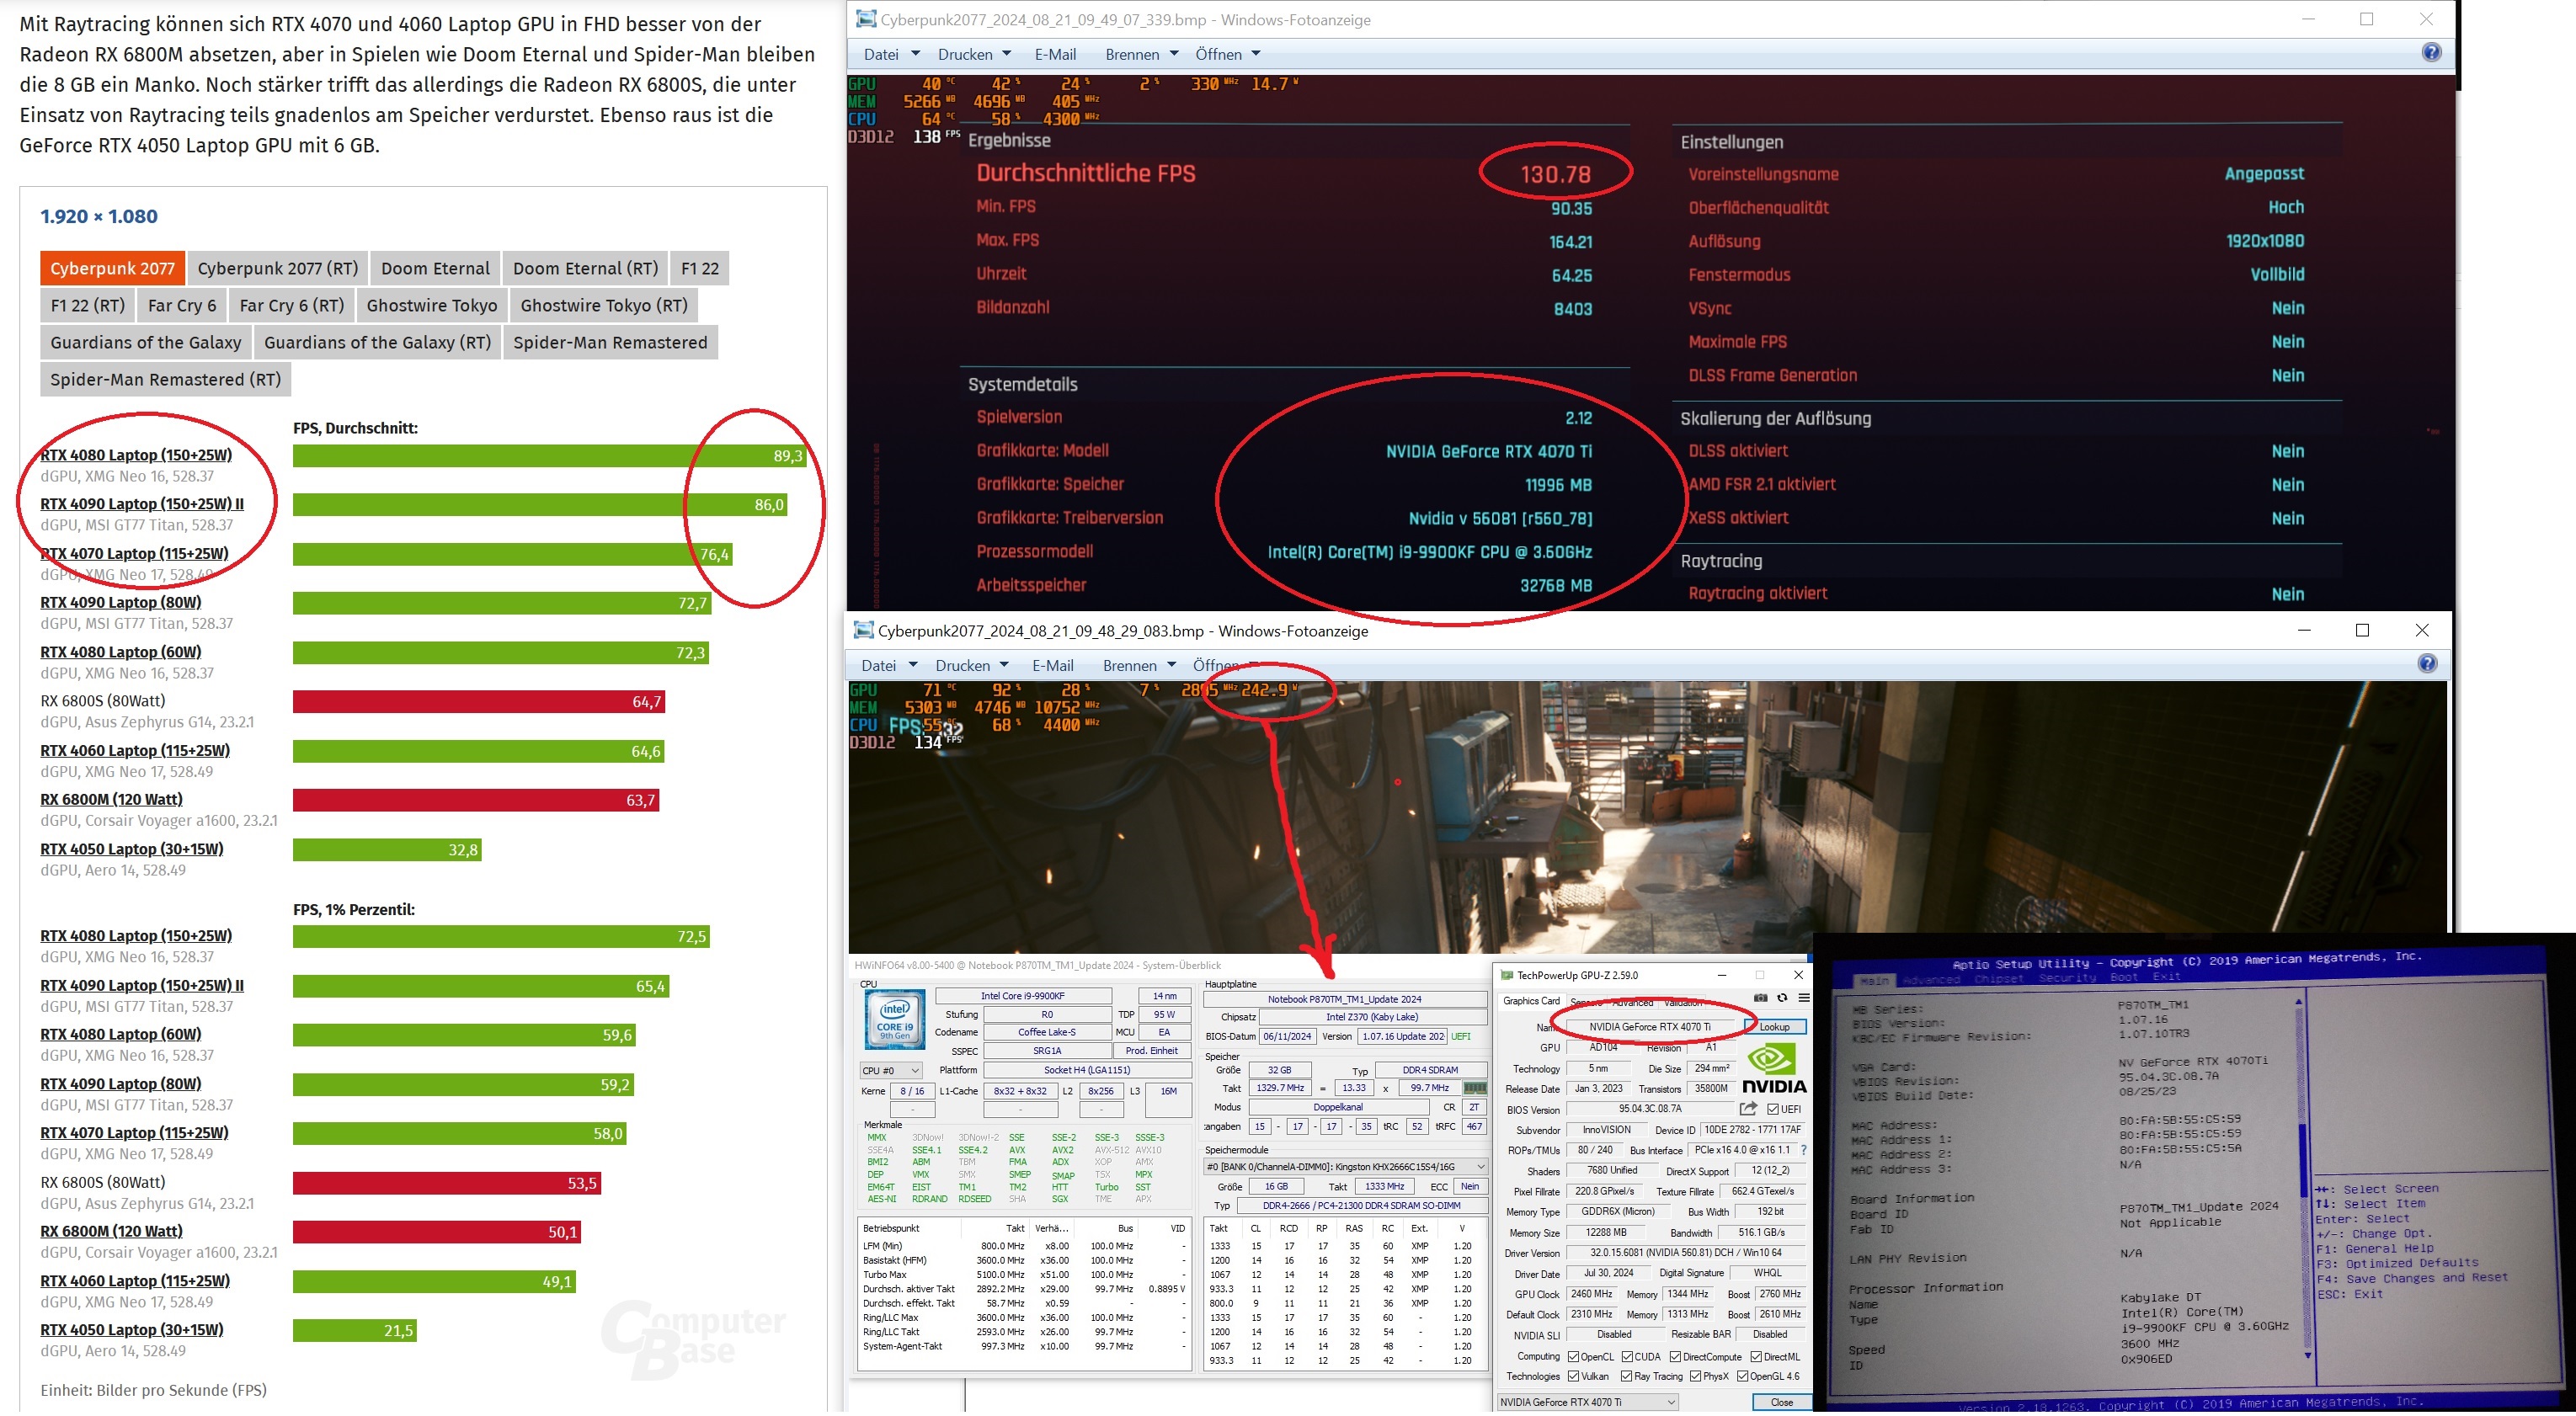Select the Doom Eternal (RT) benchmark tab
The width and height of the screenshot is (2576, 1416).
click(x=585, y=267)
